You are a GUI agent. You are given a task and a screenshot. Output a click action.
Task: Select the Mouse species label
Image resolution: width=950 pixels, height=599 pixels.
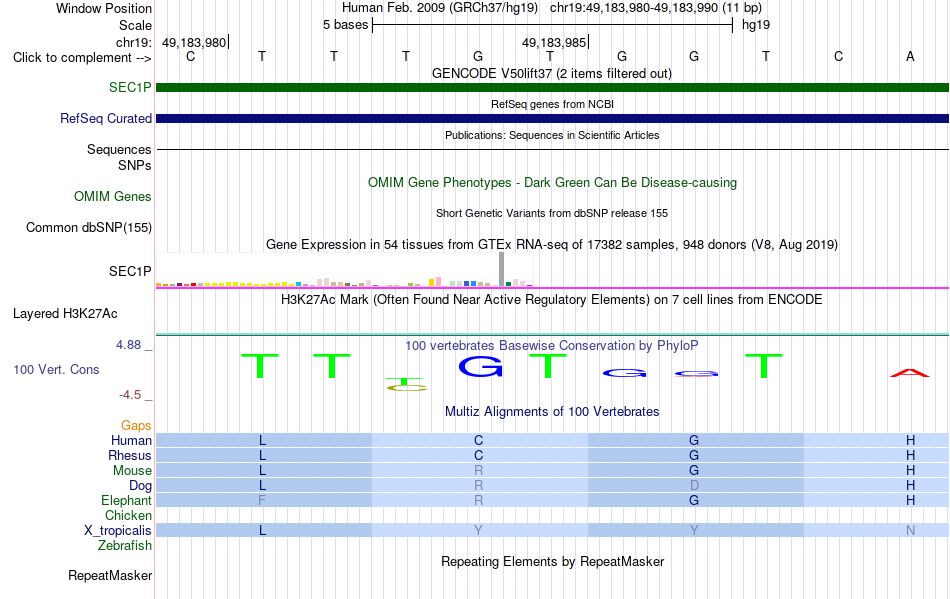133,471
